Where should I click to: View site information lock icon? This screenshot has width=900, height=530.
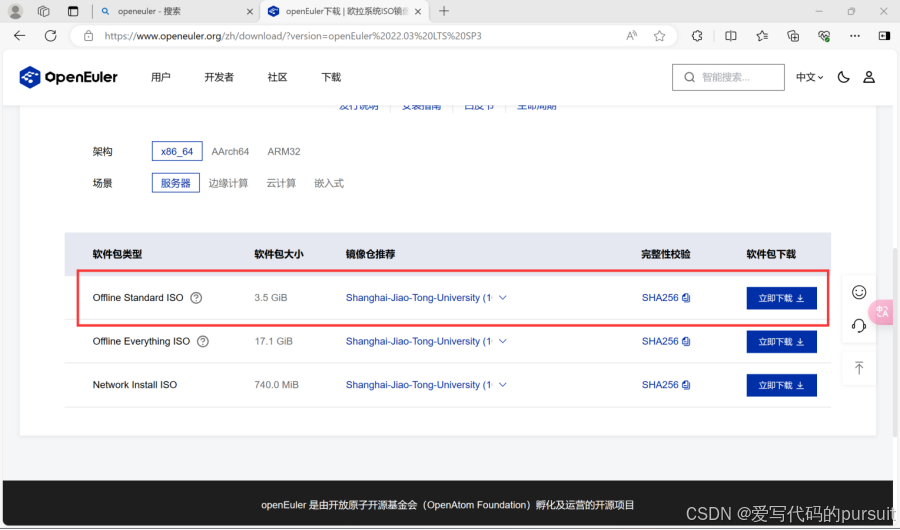click(88, 36)
